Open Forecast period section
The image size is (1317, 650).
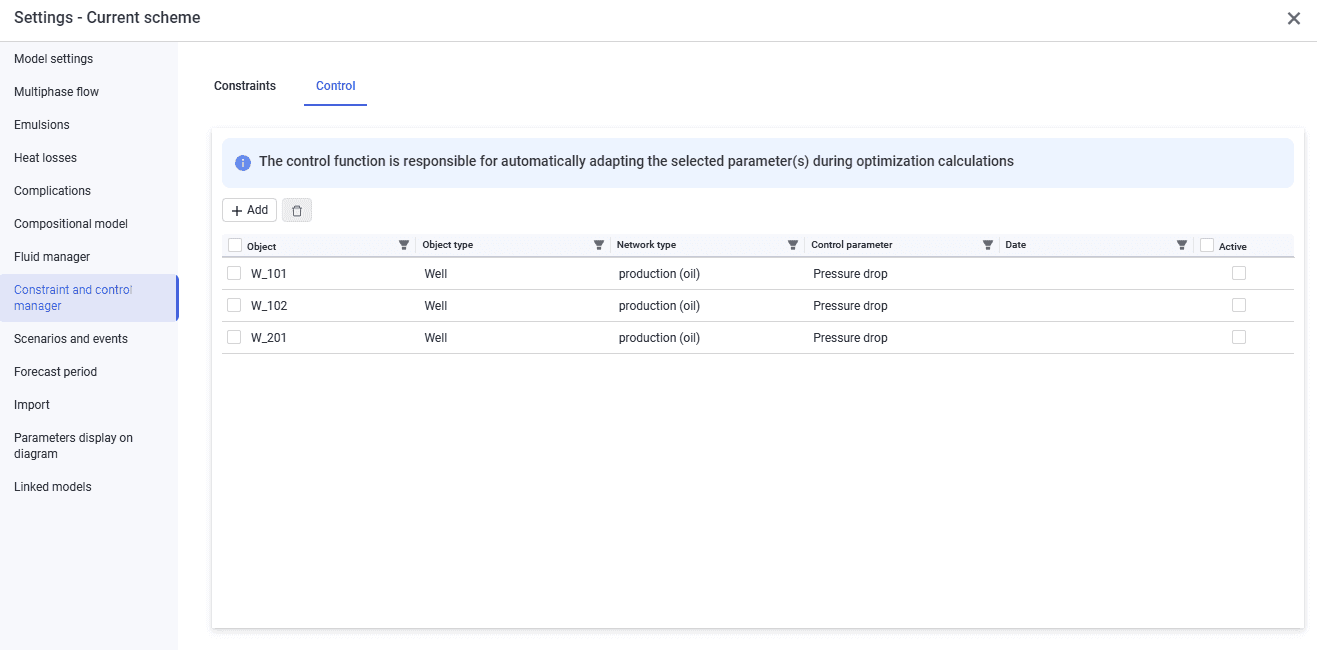point(89,372)
